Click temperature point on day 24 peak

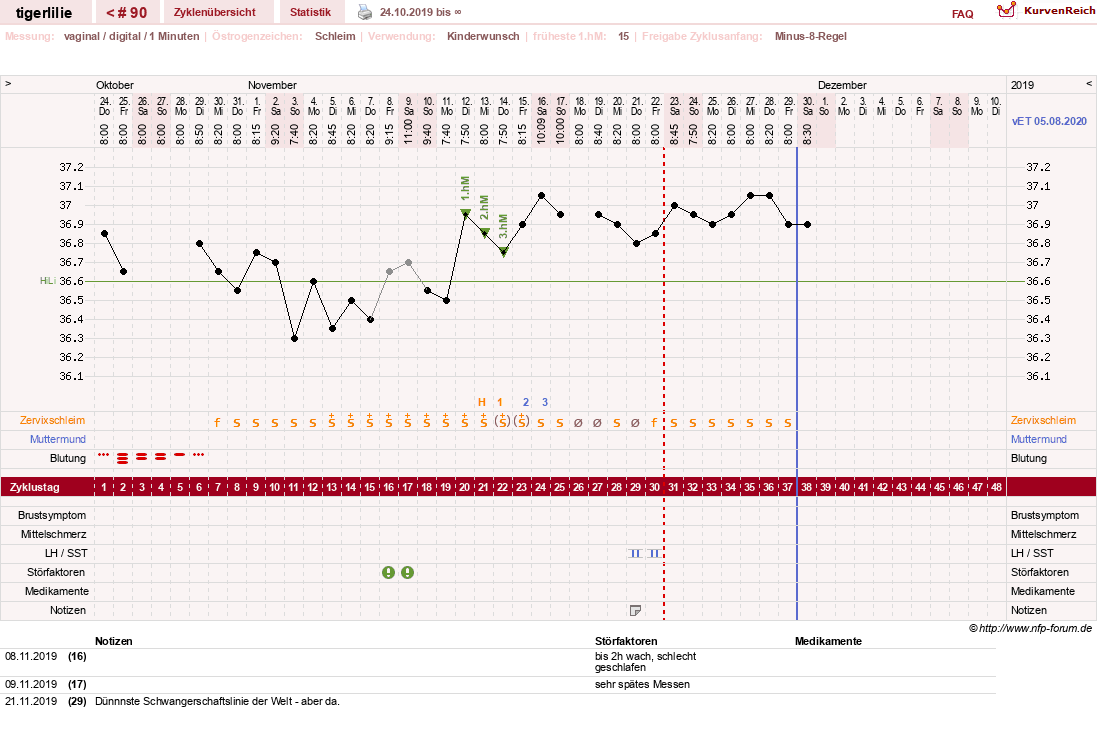coord(542,196)
